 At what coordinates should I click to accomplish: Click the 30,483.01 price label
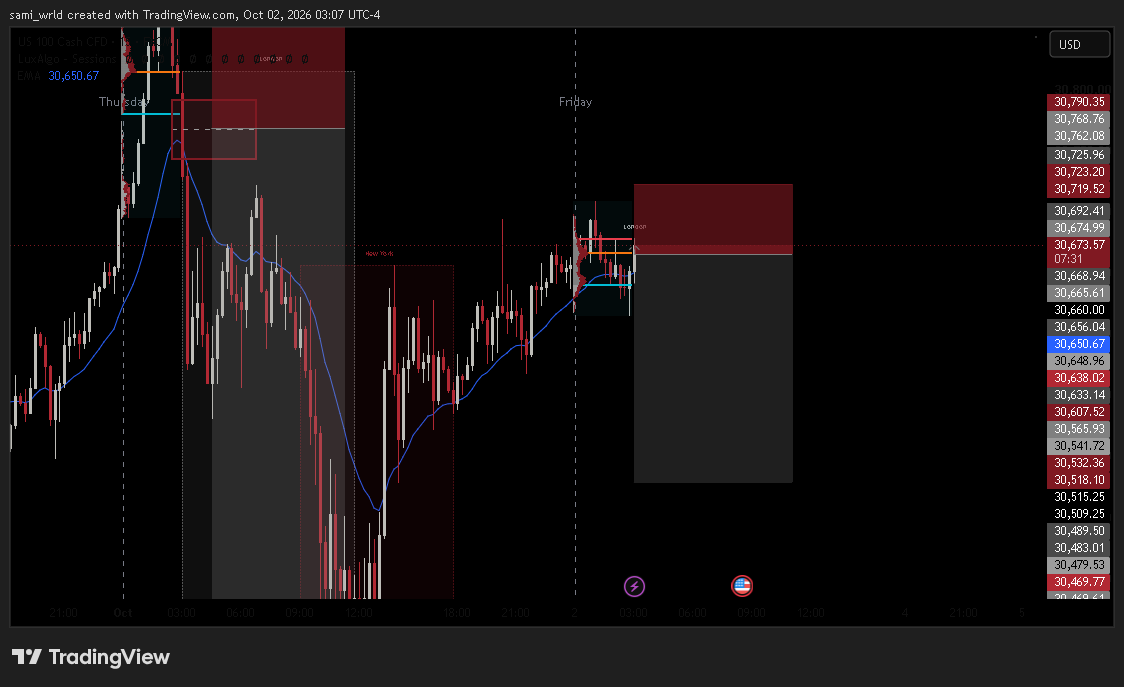(1079, 548)
